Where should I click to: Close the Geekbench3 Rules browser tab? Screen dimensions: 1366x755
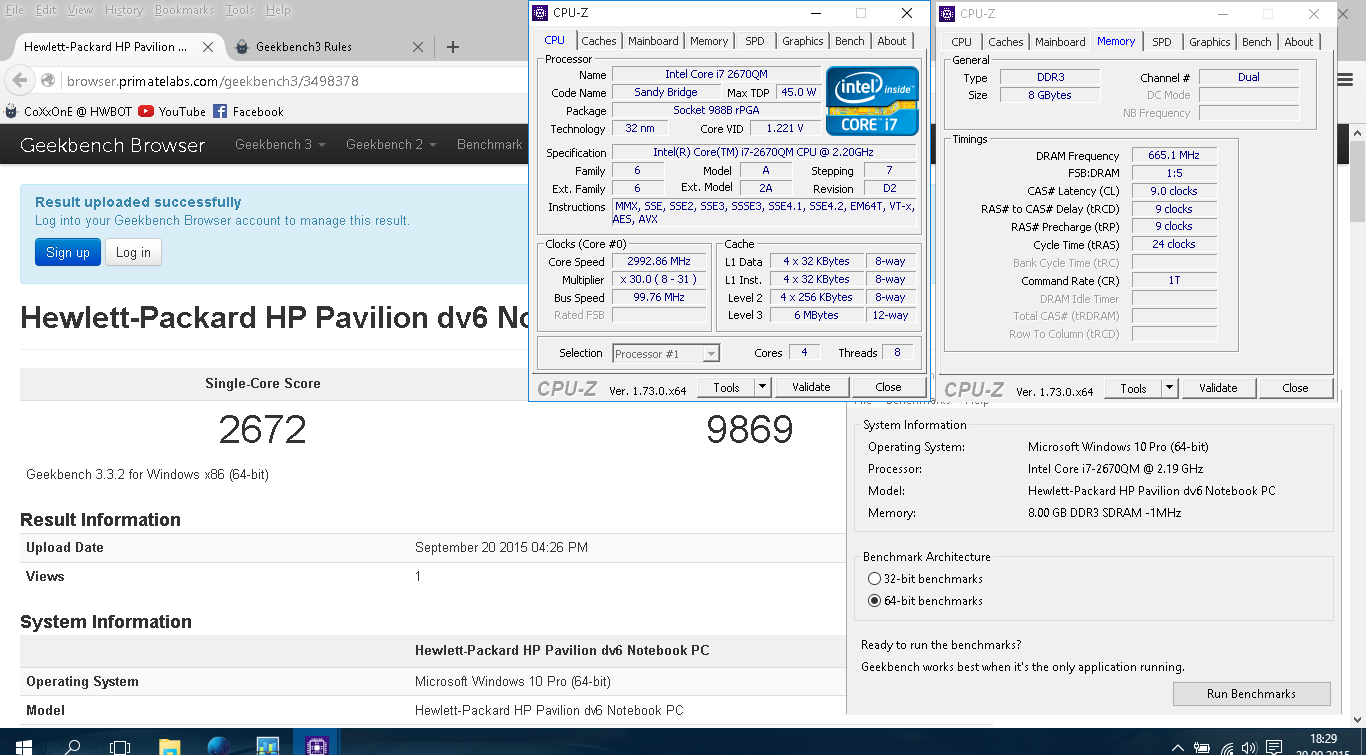click(420, 47)
